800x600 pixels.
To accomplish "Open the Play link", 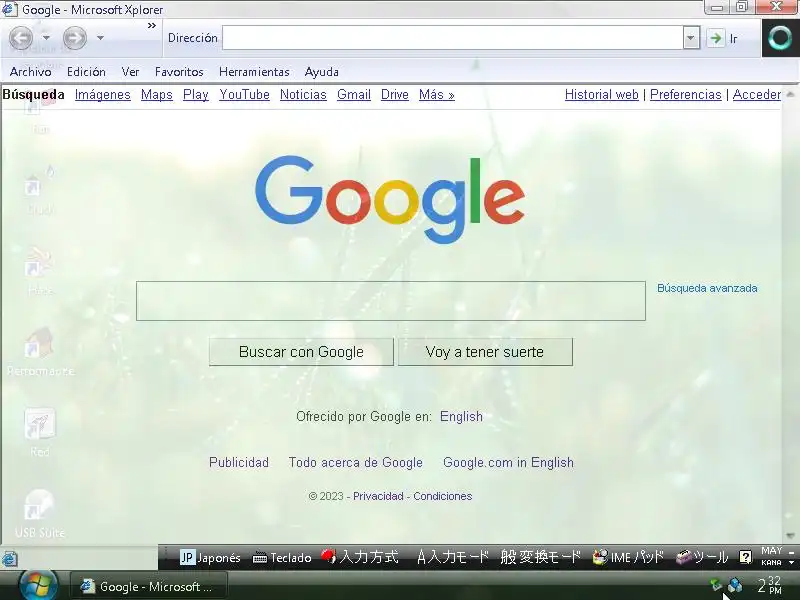I will point(196,95).
